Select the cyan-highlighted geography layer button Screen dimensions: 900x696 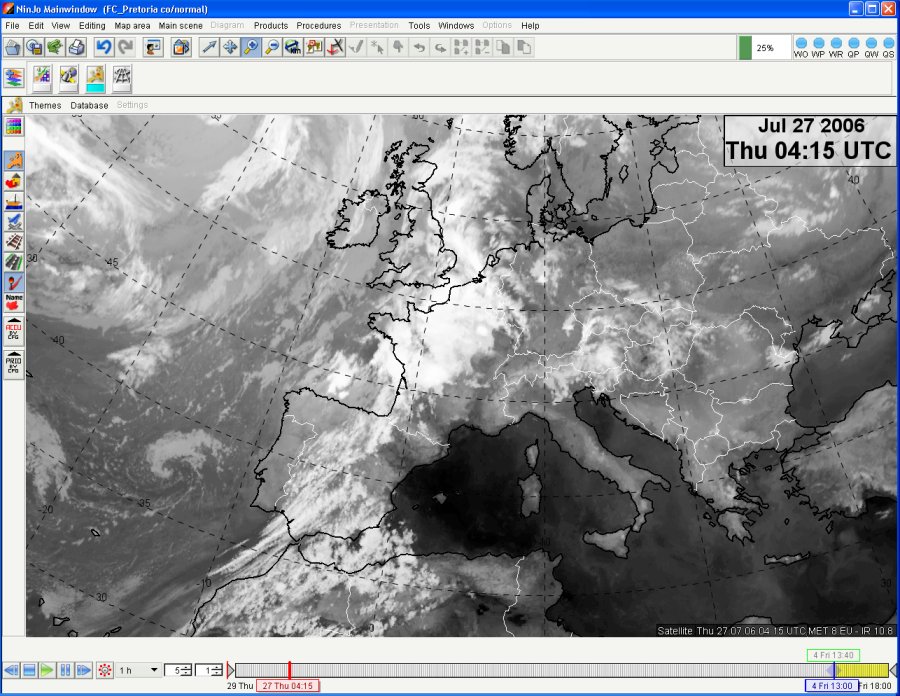coord(95,78)
